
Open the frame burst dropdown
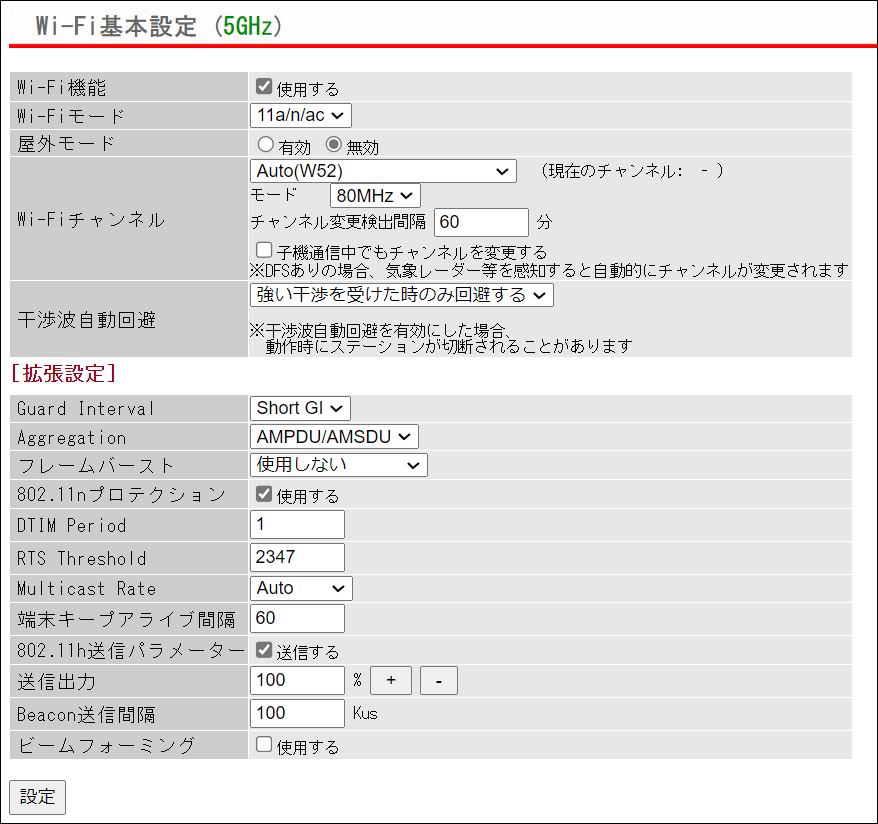337,464
